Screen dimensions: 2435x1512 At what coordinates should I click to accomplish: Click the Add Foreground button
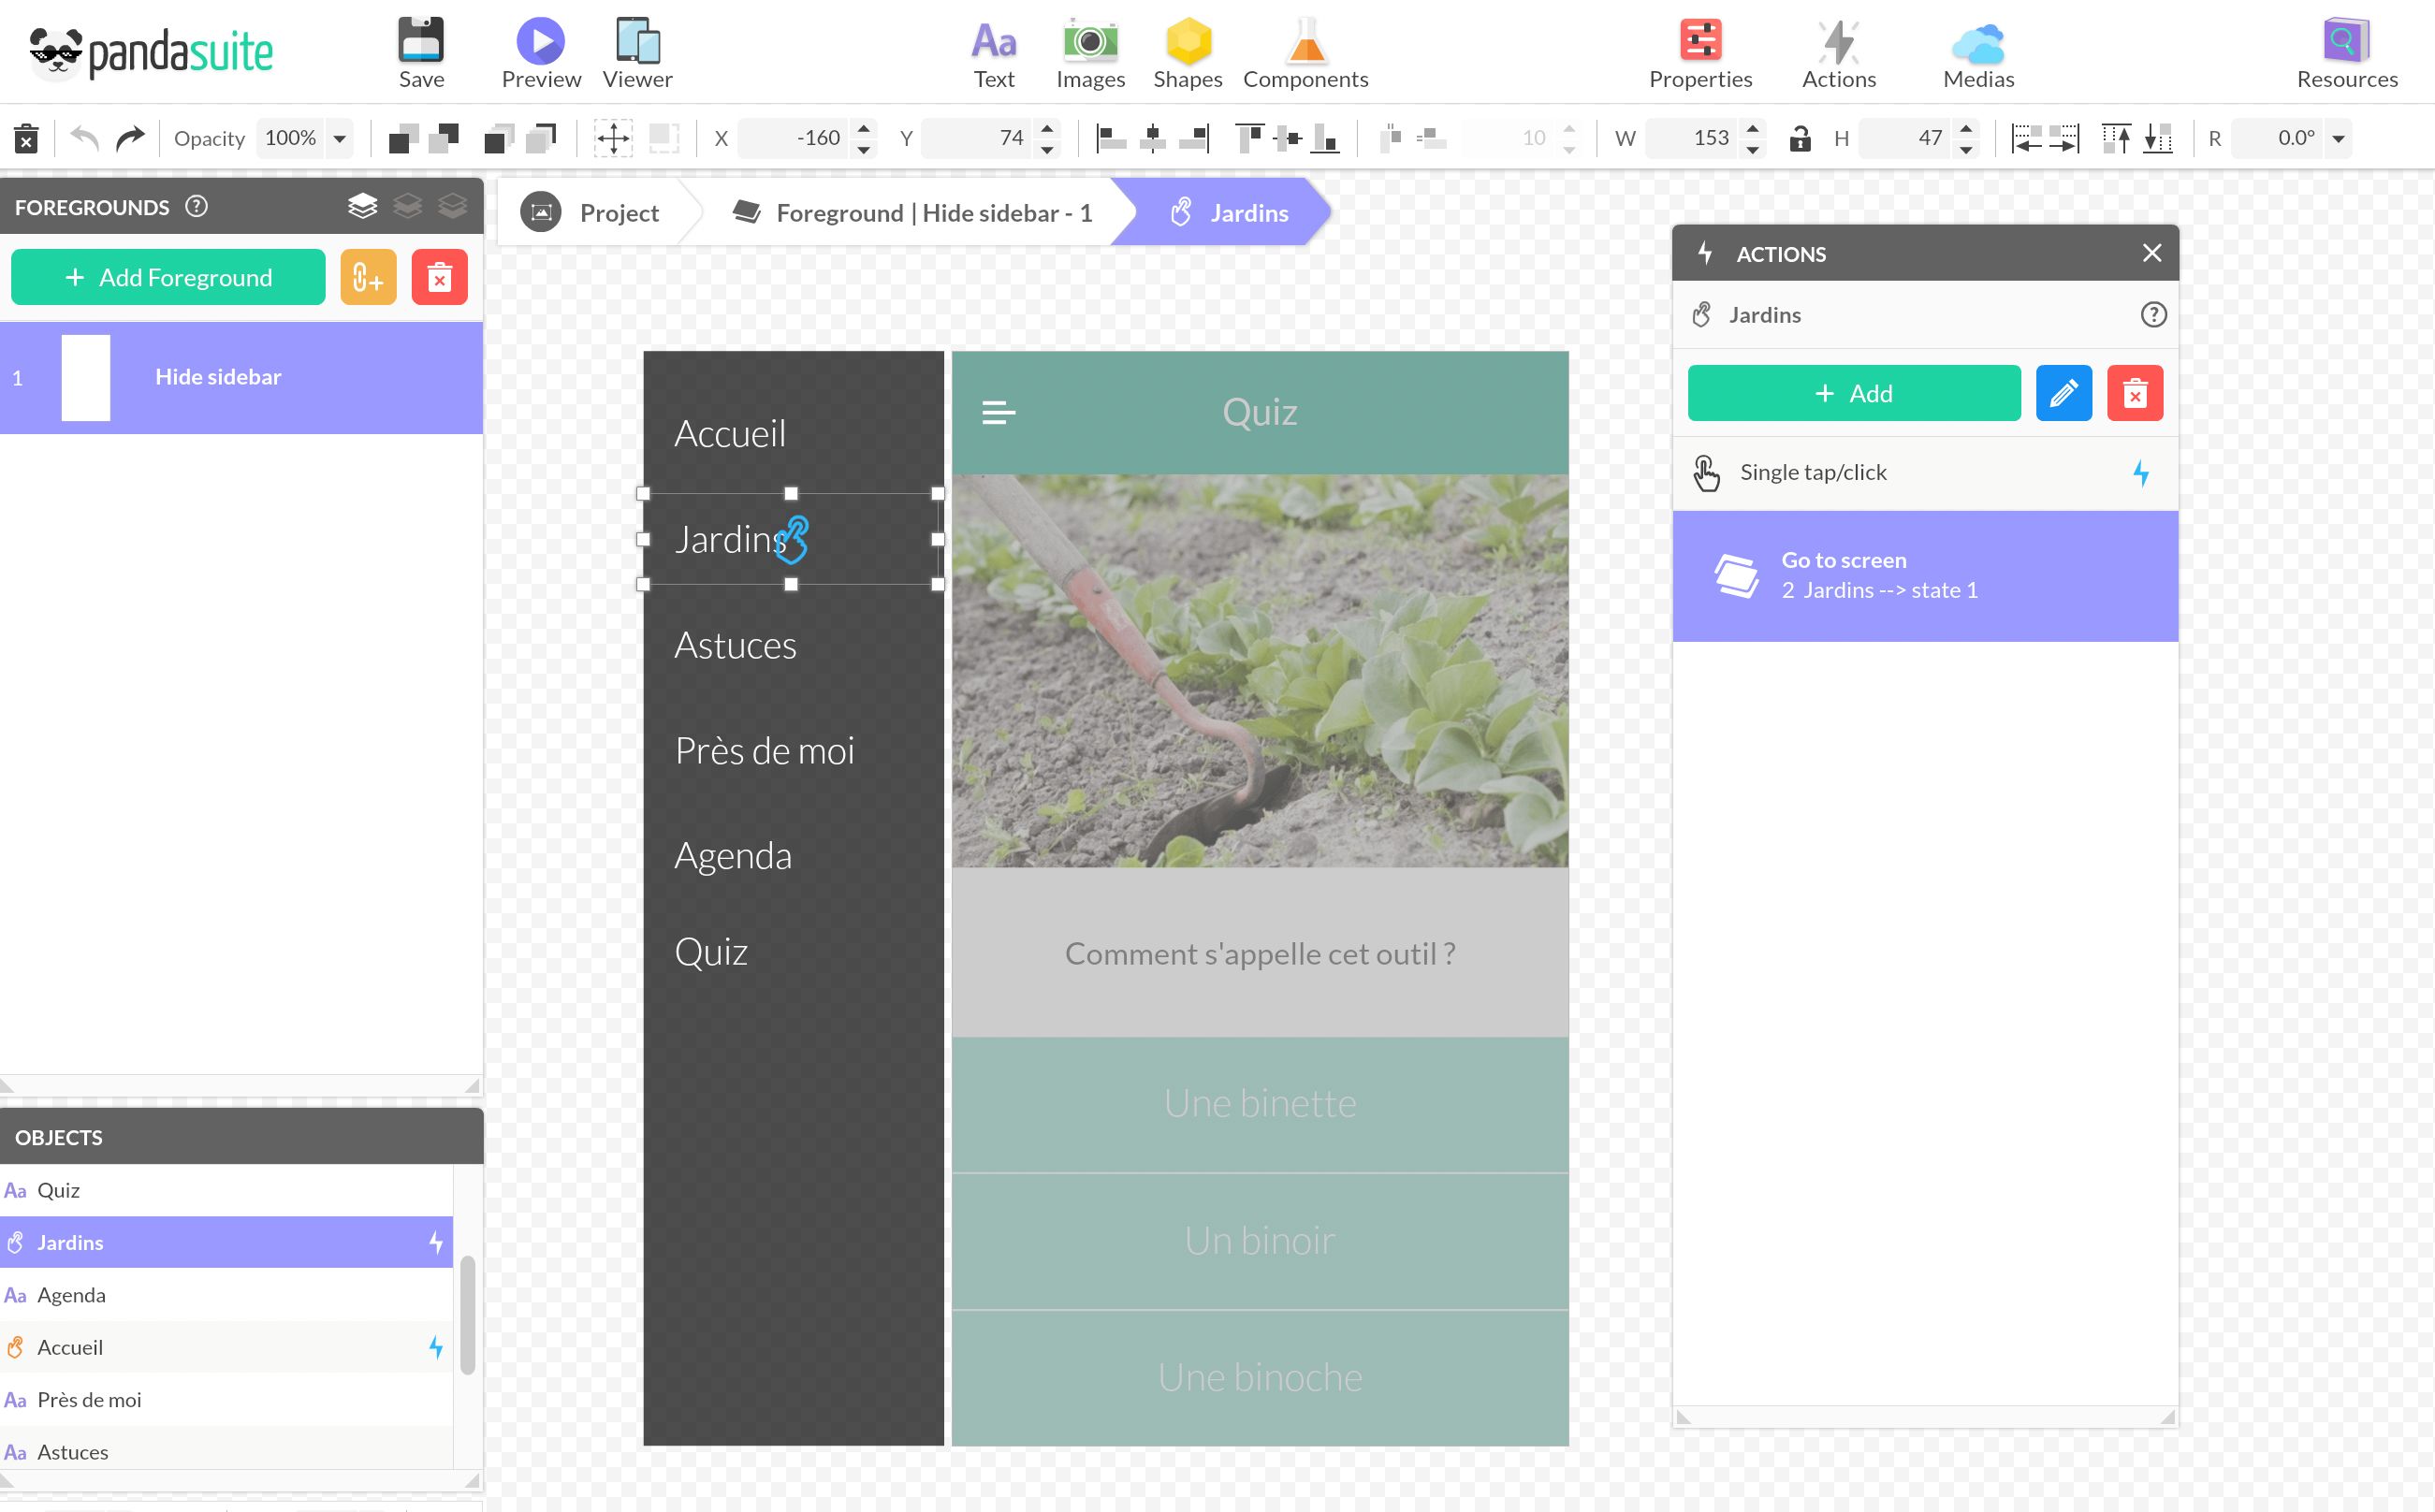tap(168, 277)
